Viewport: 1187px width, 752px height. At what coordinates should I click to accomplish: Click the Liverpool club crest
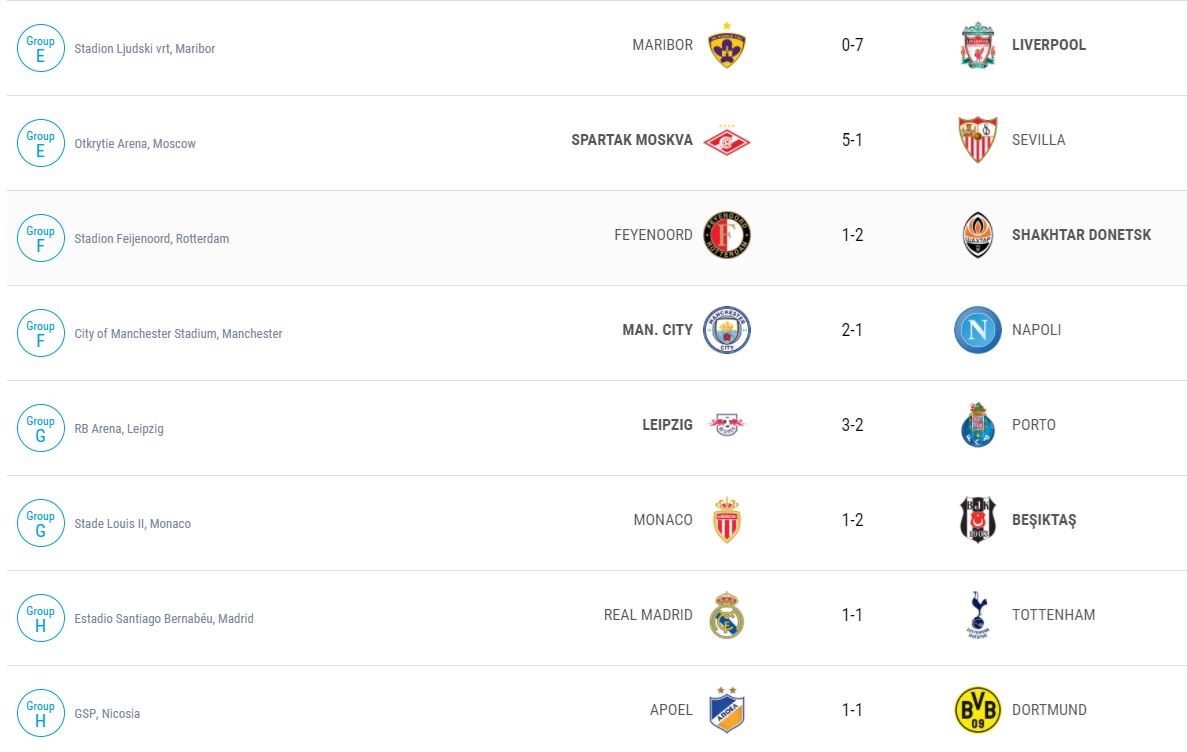[x=977, y=45]
